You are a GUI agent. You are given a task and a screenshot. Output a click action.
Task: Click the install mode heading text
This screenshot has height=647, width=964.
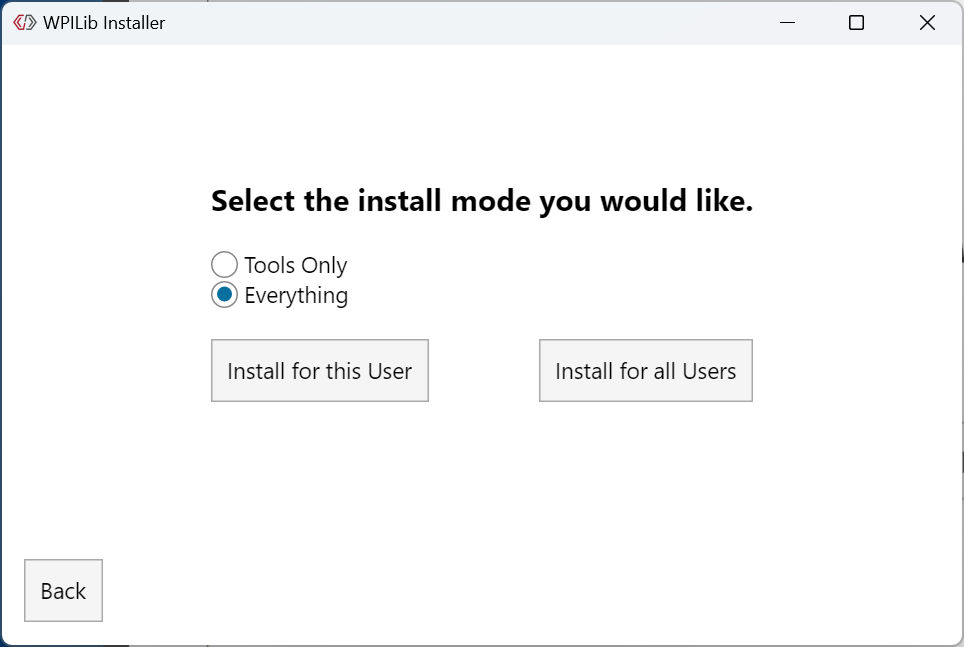[x=482, y=200]
